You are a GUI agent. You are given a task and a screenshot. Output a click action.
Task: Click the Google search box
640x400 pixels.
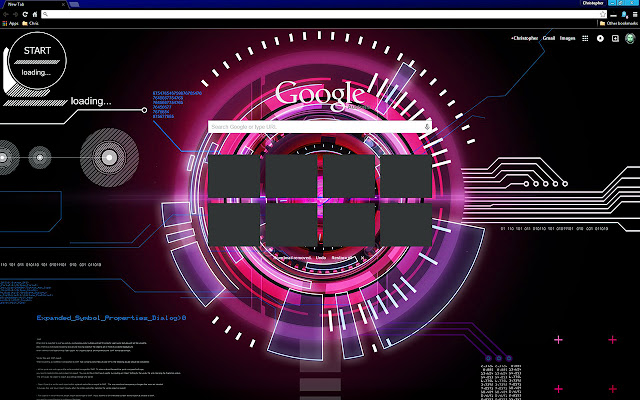(x=310, y=127)
